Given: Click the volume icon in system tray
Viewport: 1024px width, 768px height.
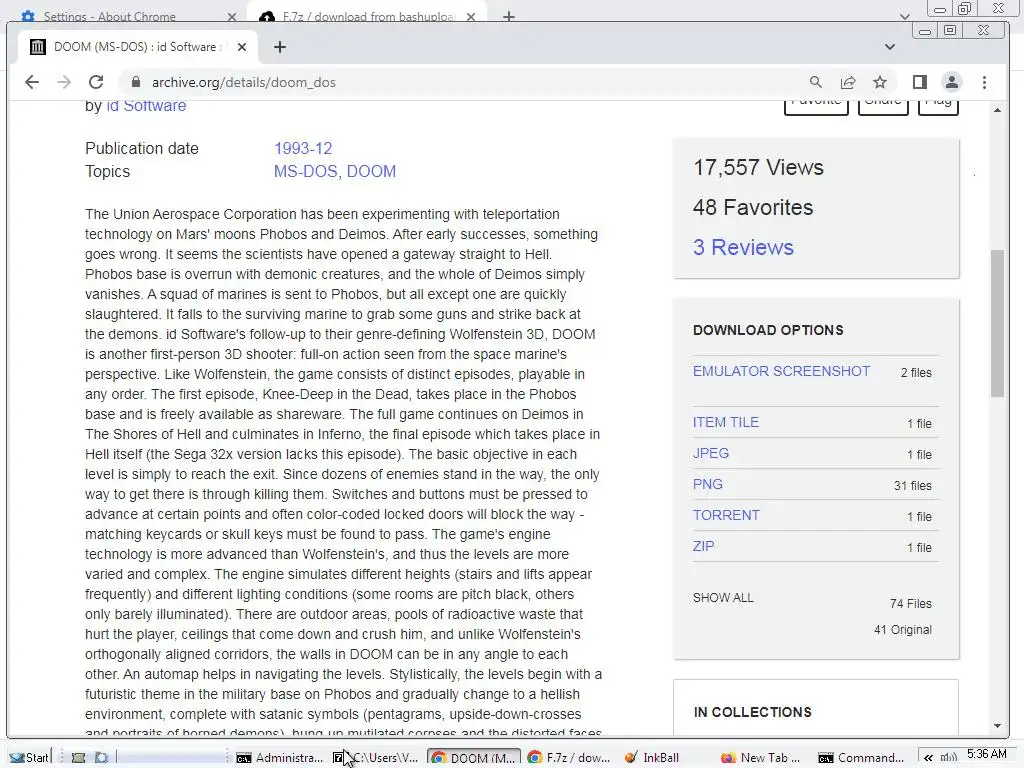Looking at the screenshot, I should pyautogui.click(x=949, y=758).
